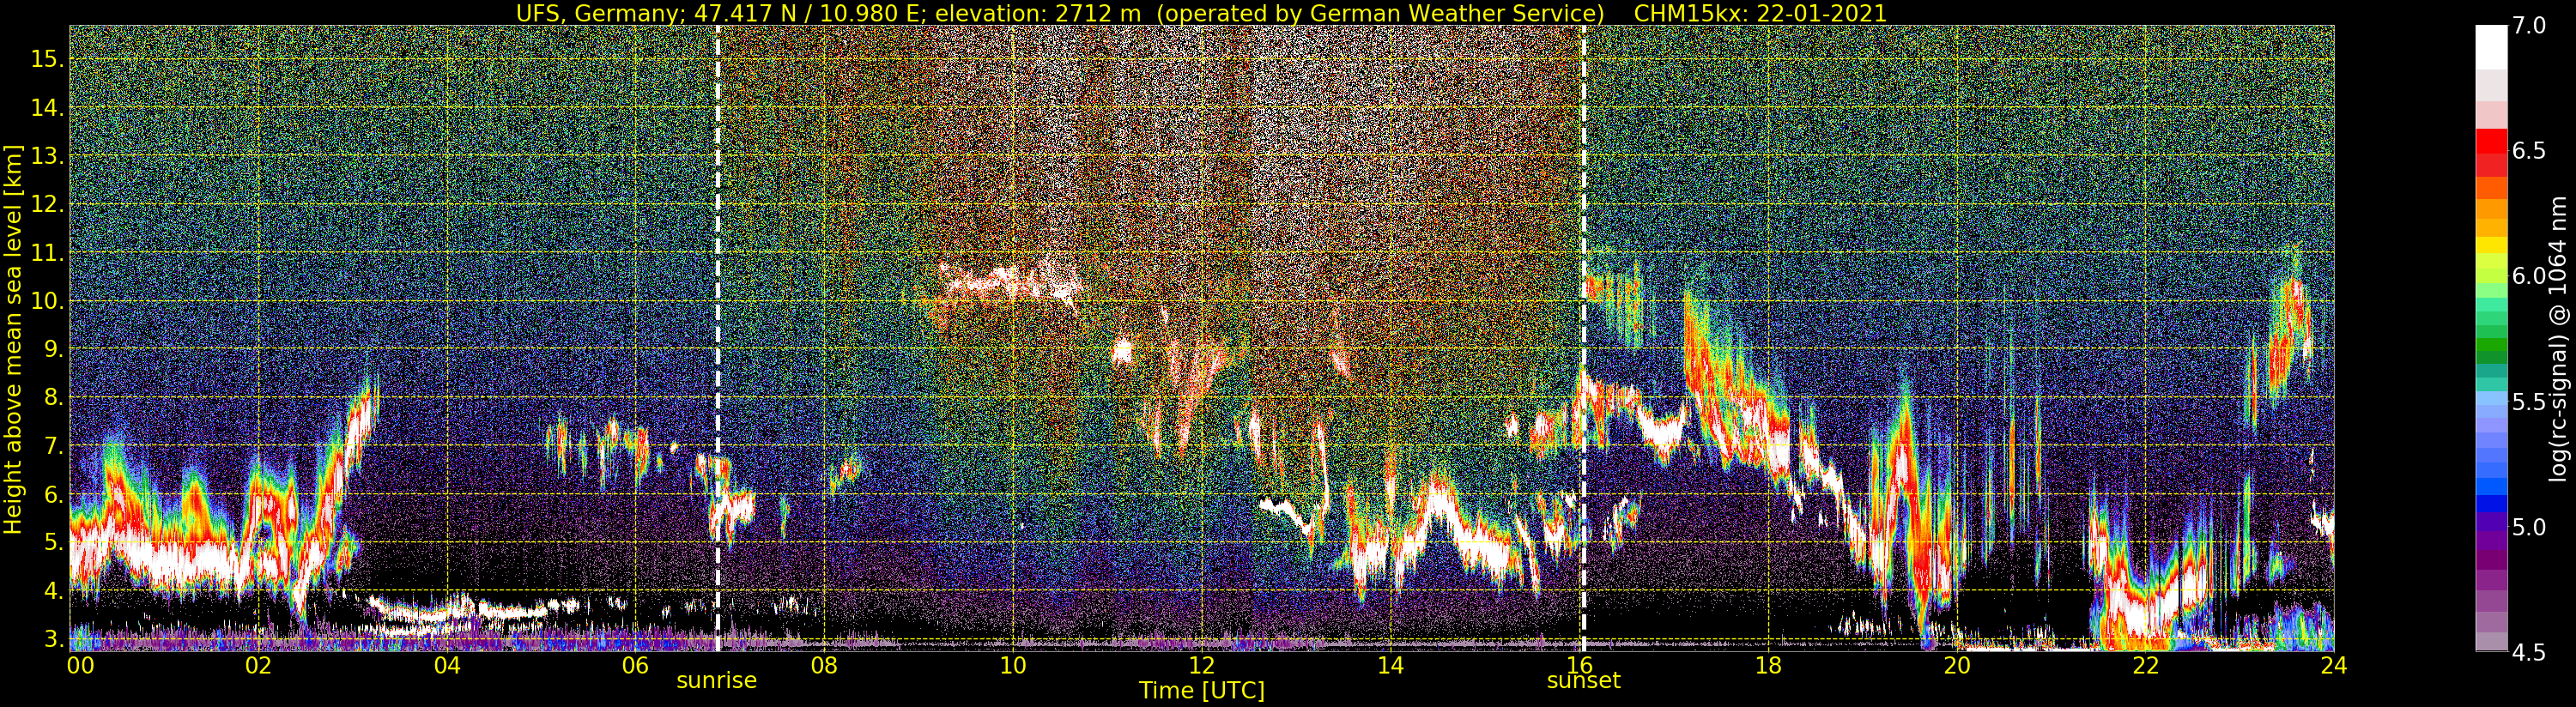Click the '6.0' value on the colorbar

(x=2529, y=276)
